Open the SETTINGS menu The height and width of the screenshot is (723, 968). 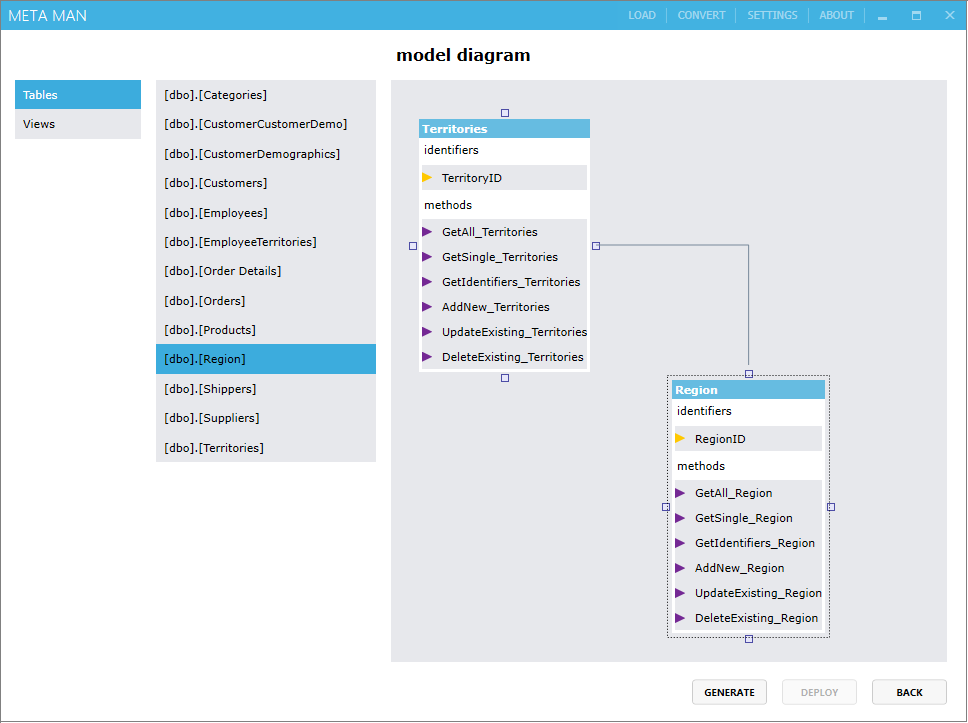point(772,15)
